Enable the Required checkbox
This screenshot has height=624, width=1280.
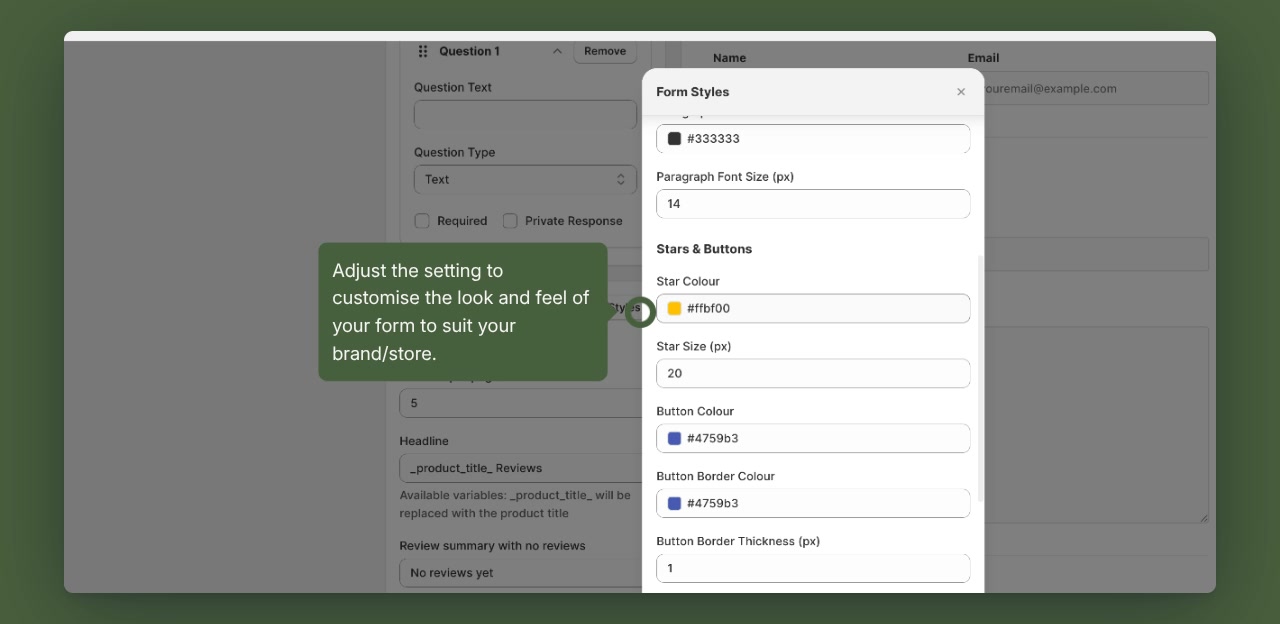[422, 221]
